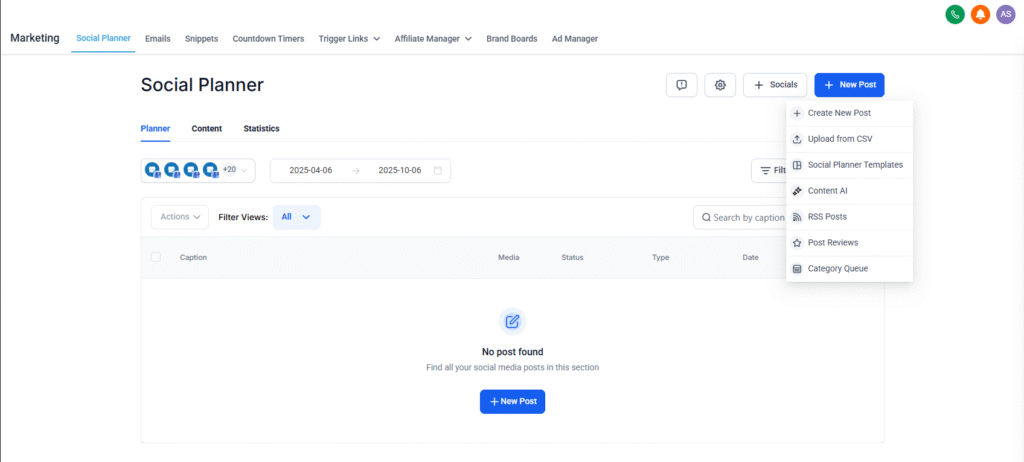
Task: Expand the Filter Views All dropdown
Action: 296,217
